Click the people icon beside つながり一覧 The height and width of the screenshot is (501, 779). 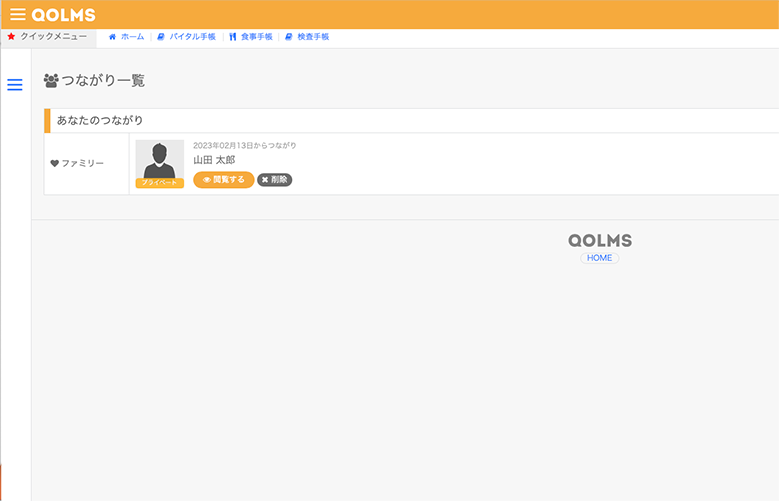[x=51, y=80]
